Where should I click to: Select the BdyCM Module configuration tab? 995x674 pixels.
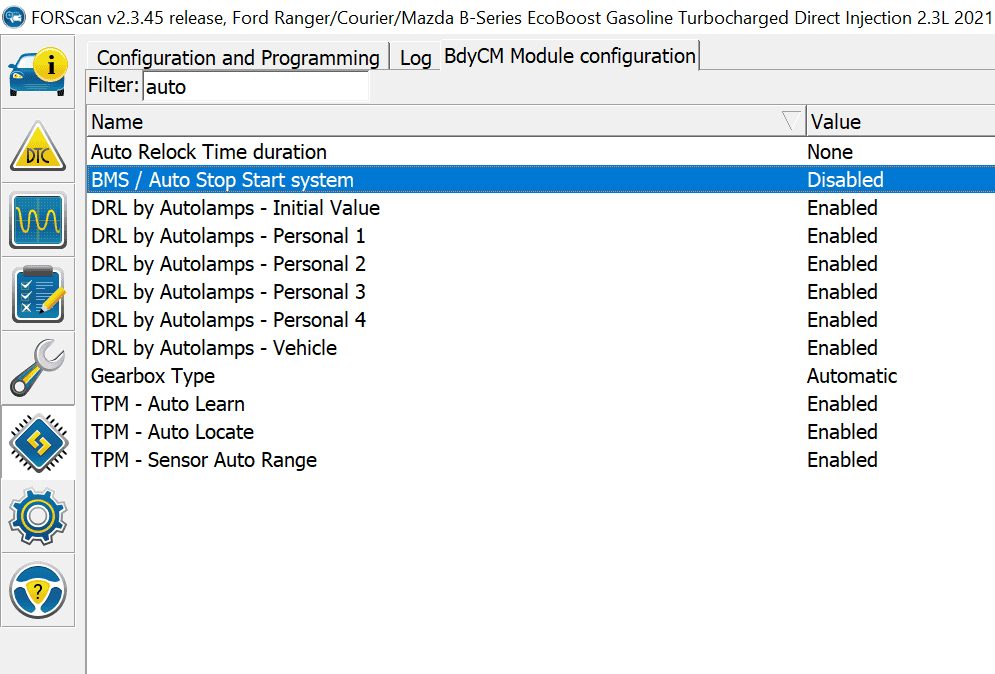(x=570, y=56)
